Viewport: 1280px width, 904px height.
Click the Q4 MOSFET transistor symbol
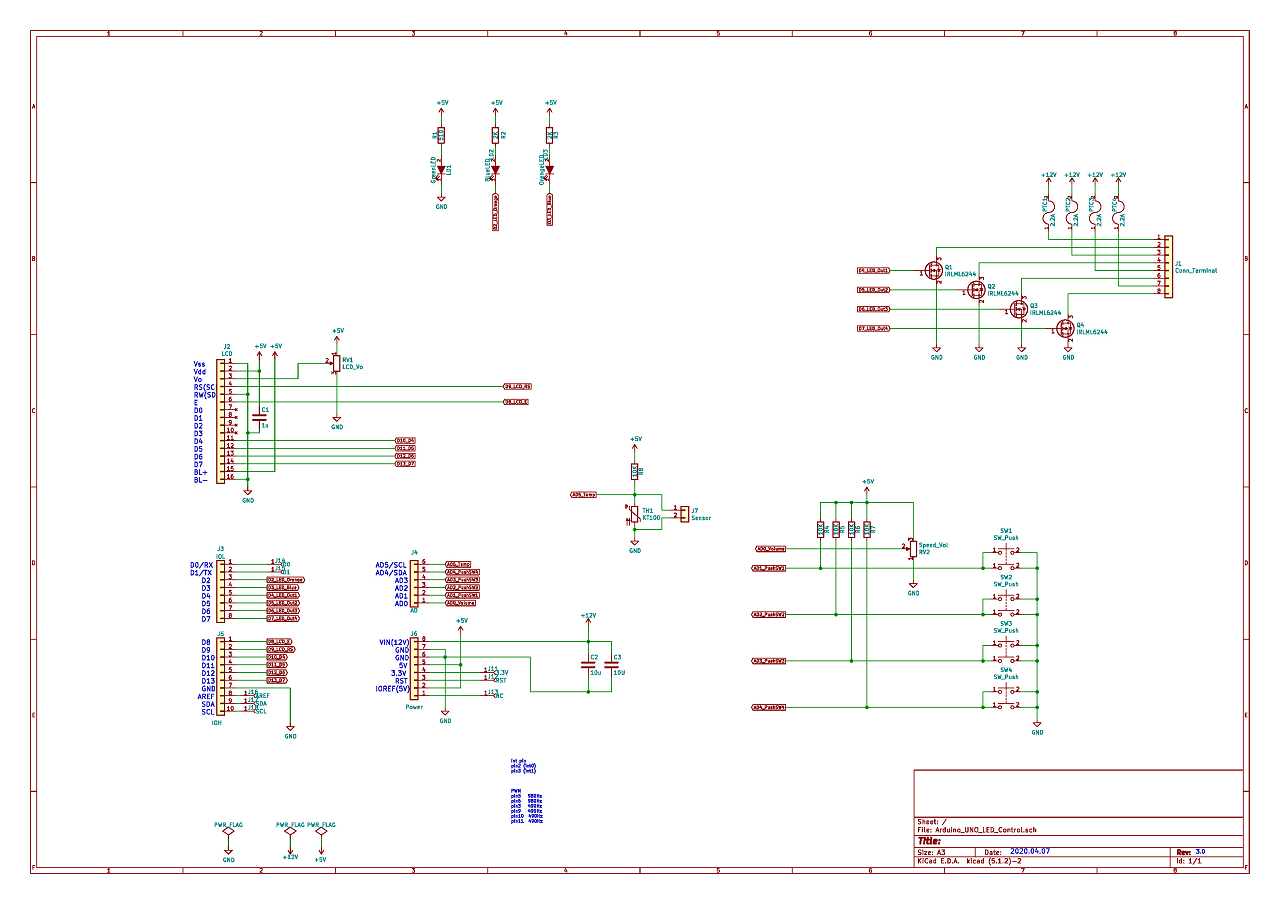tap(1066, 328)
